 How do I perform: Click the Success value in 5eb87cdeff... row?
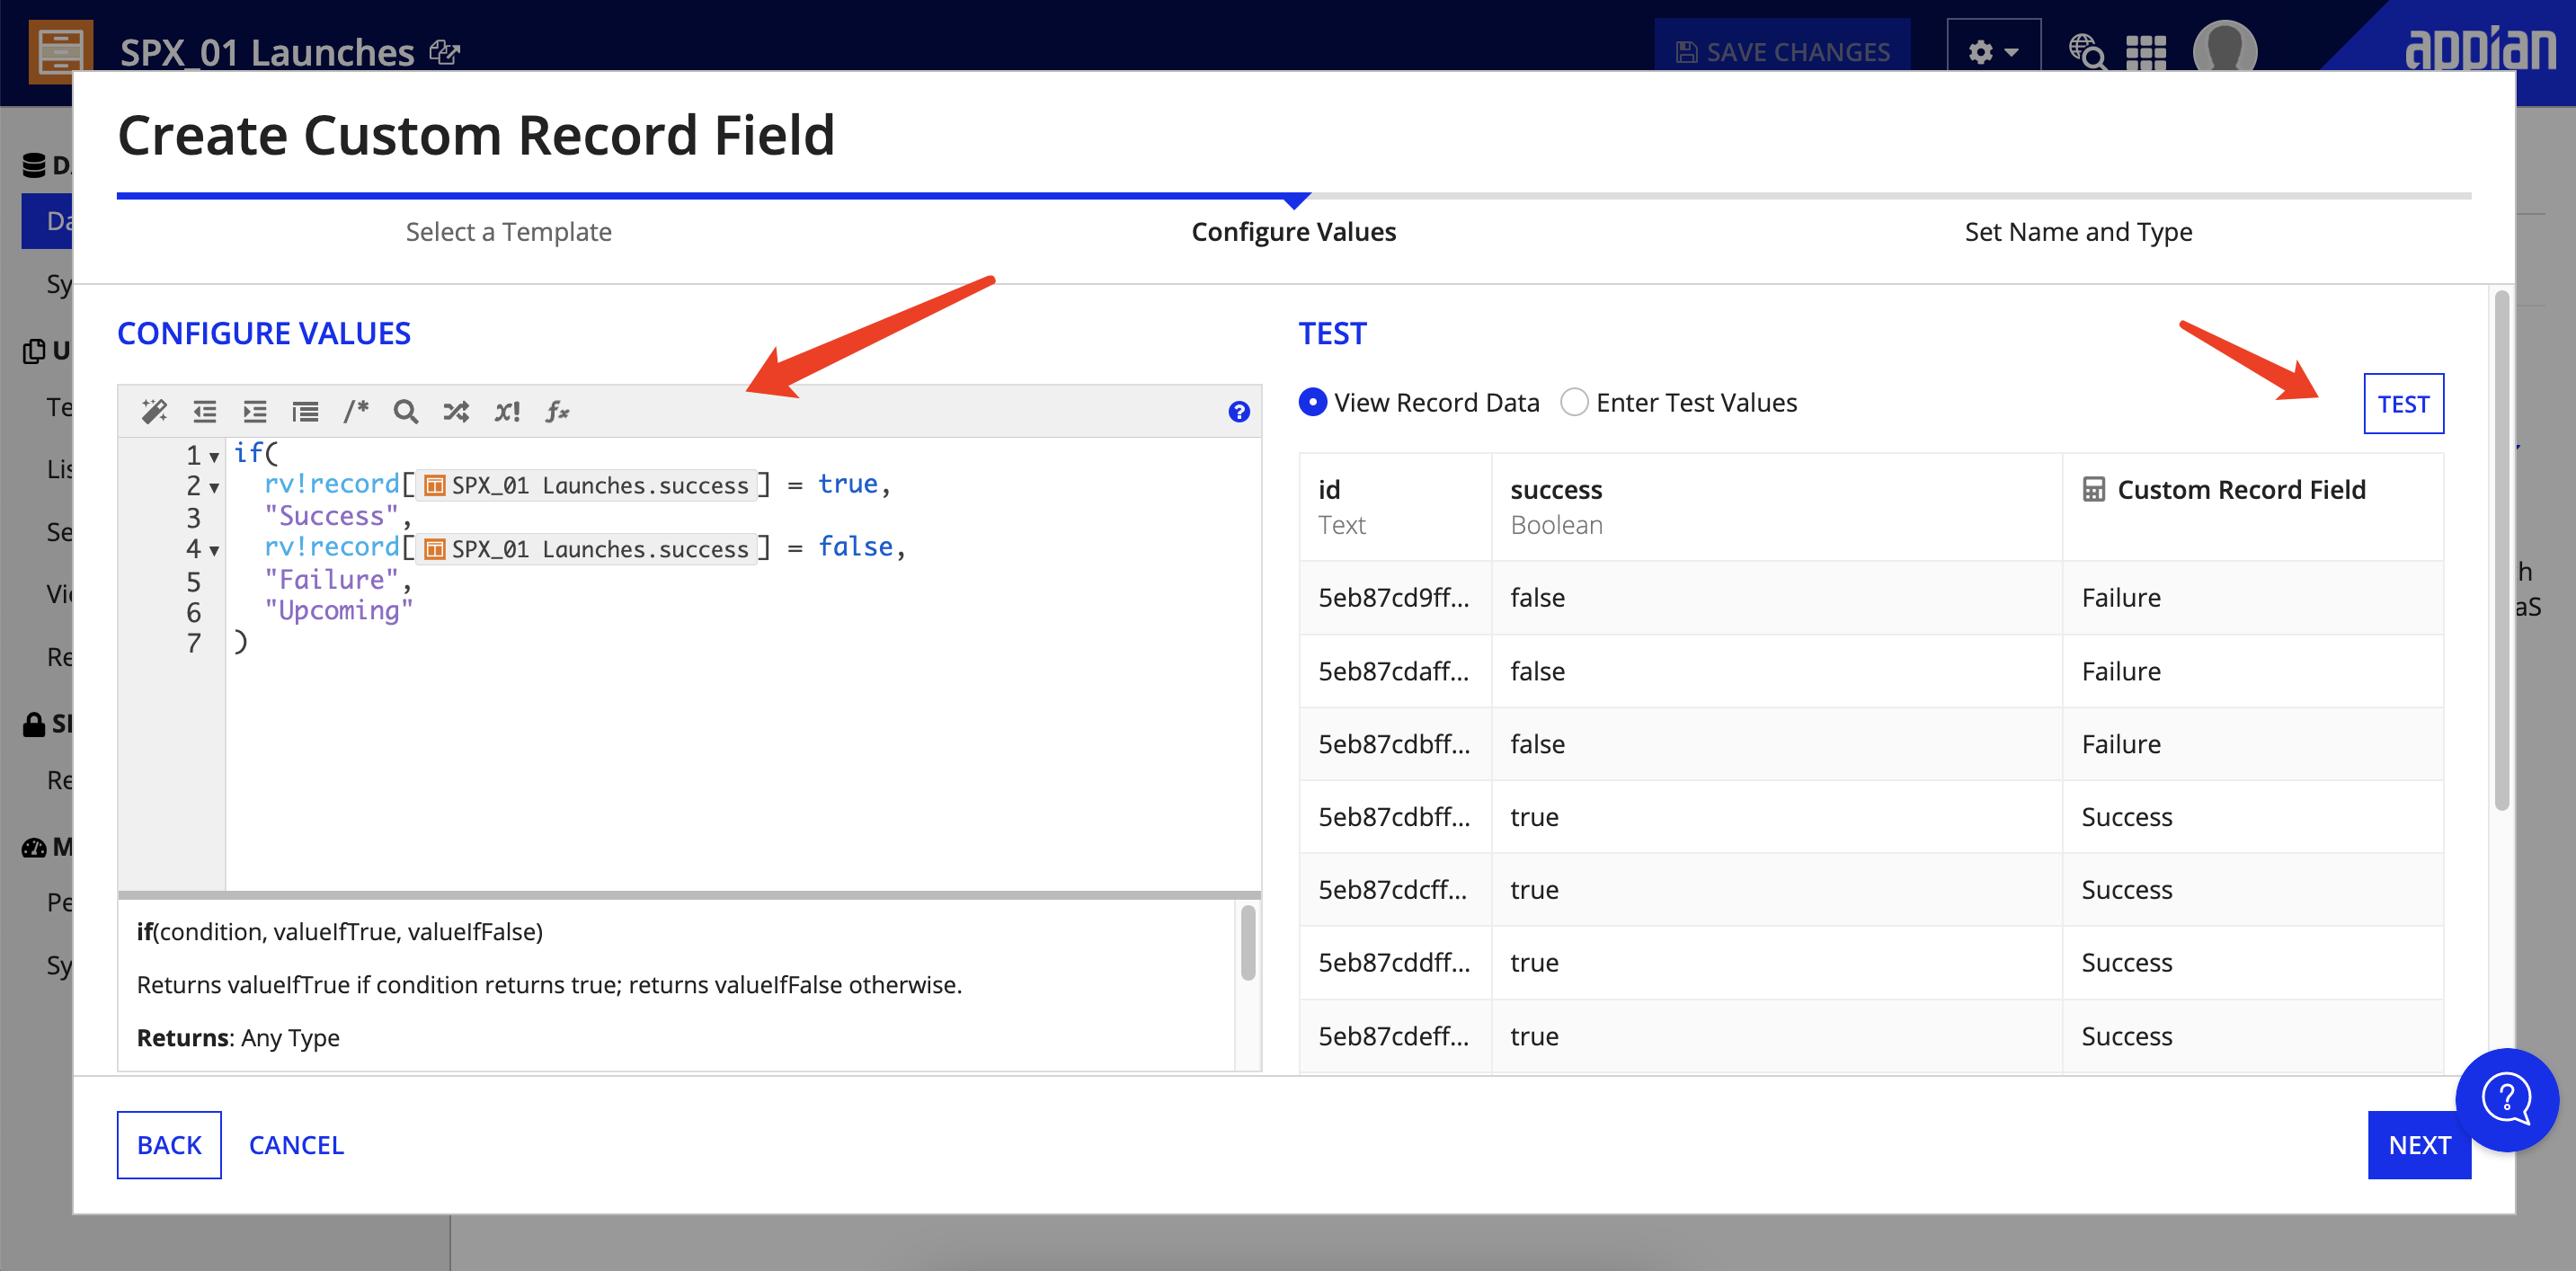click(2126, 1036)
